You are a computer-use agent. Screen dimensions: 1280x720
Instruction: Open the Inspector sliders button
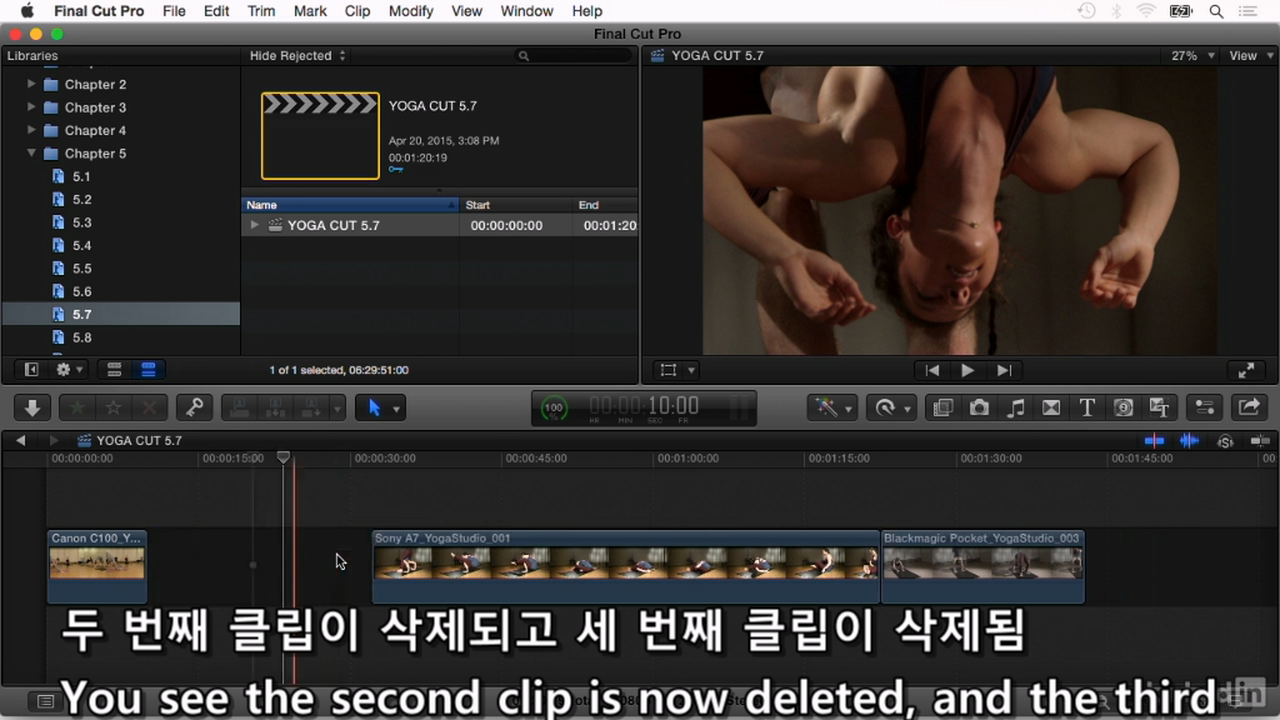pos(1205,408)
